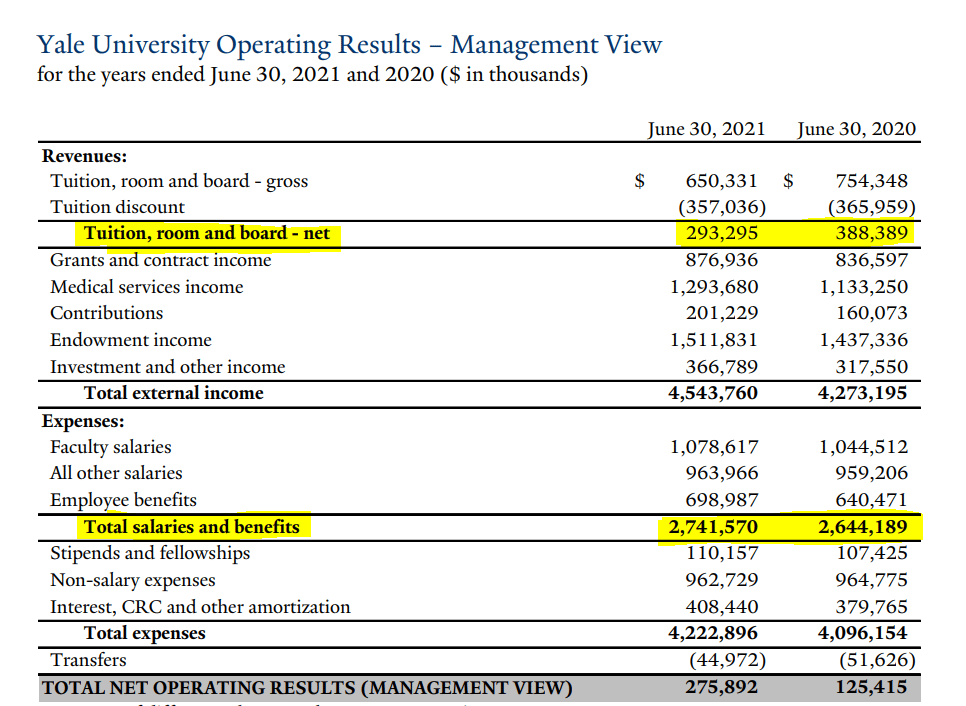The image size is (966, 706).
Task: Select the value 650,331
Action: pyautogui.click(x=721, y=181)
